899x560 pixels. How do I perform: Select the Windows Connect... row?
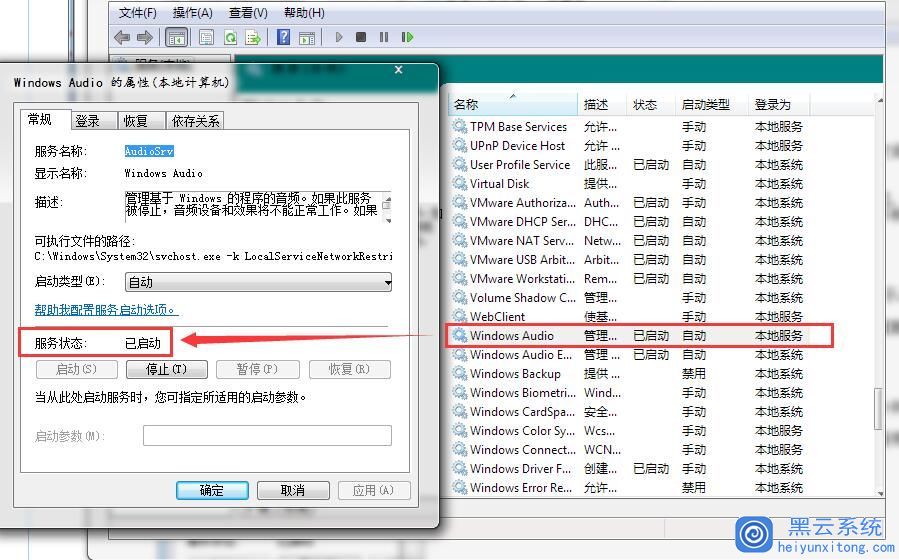tap(630, 449)
